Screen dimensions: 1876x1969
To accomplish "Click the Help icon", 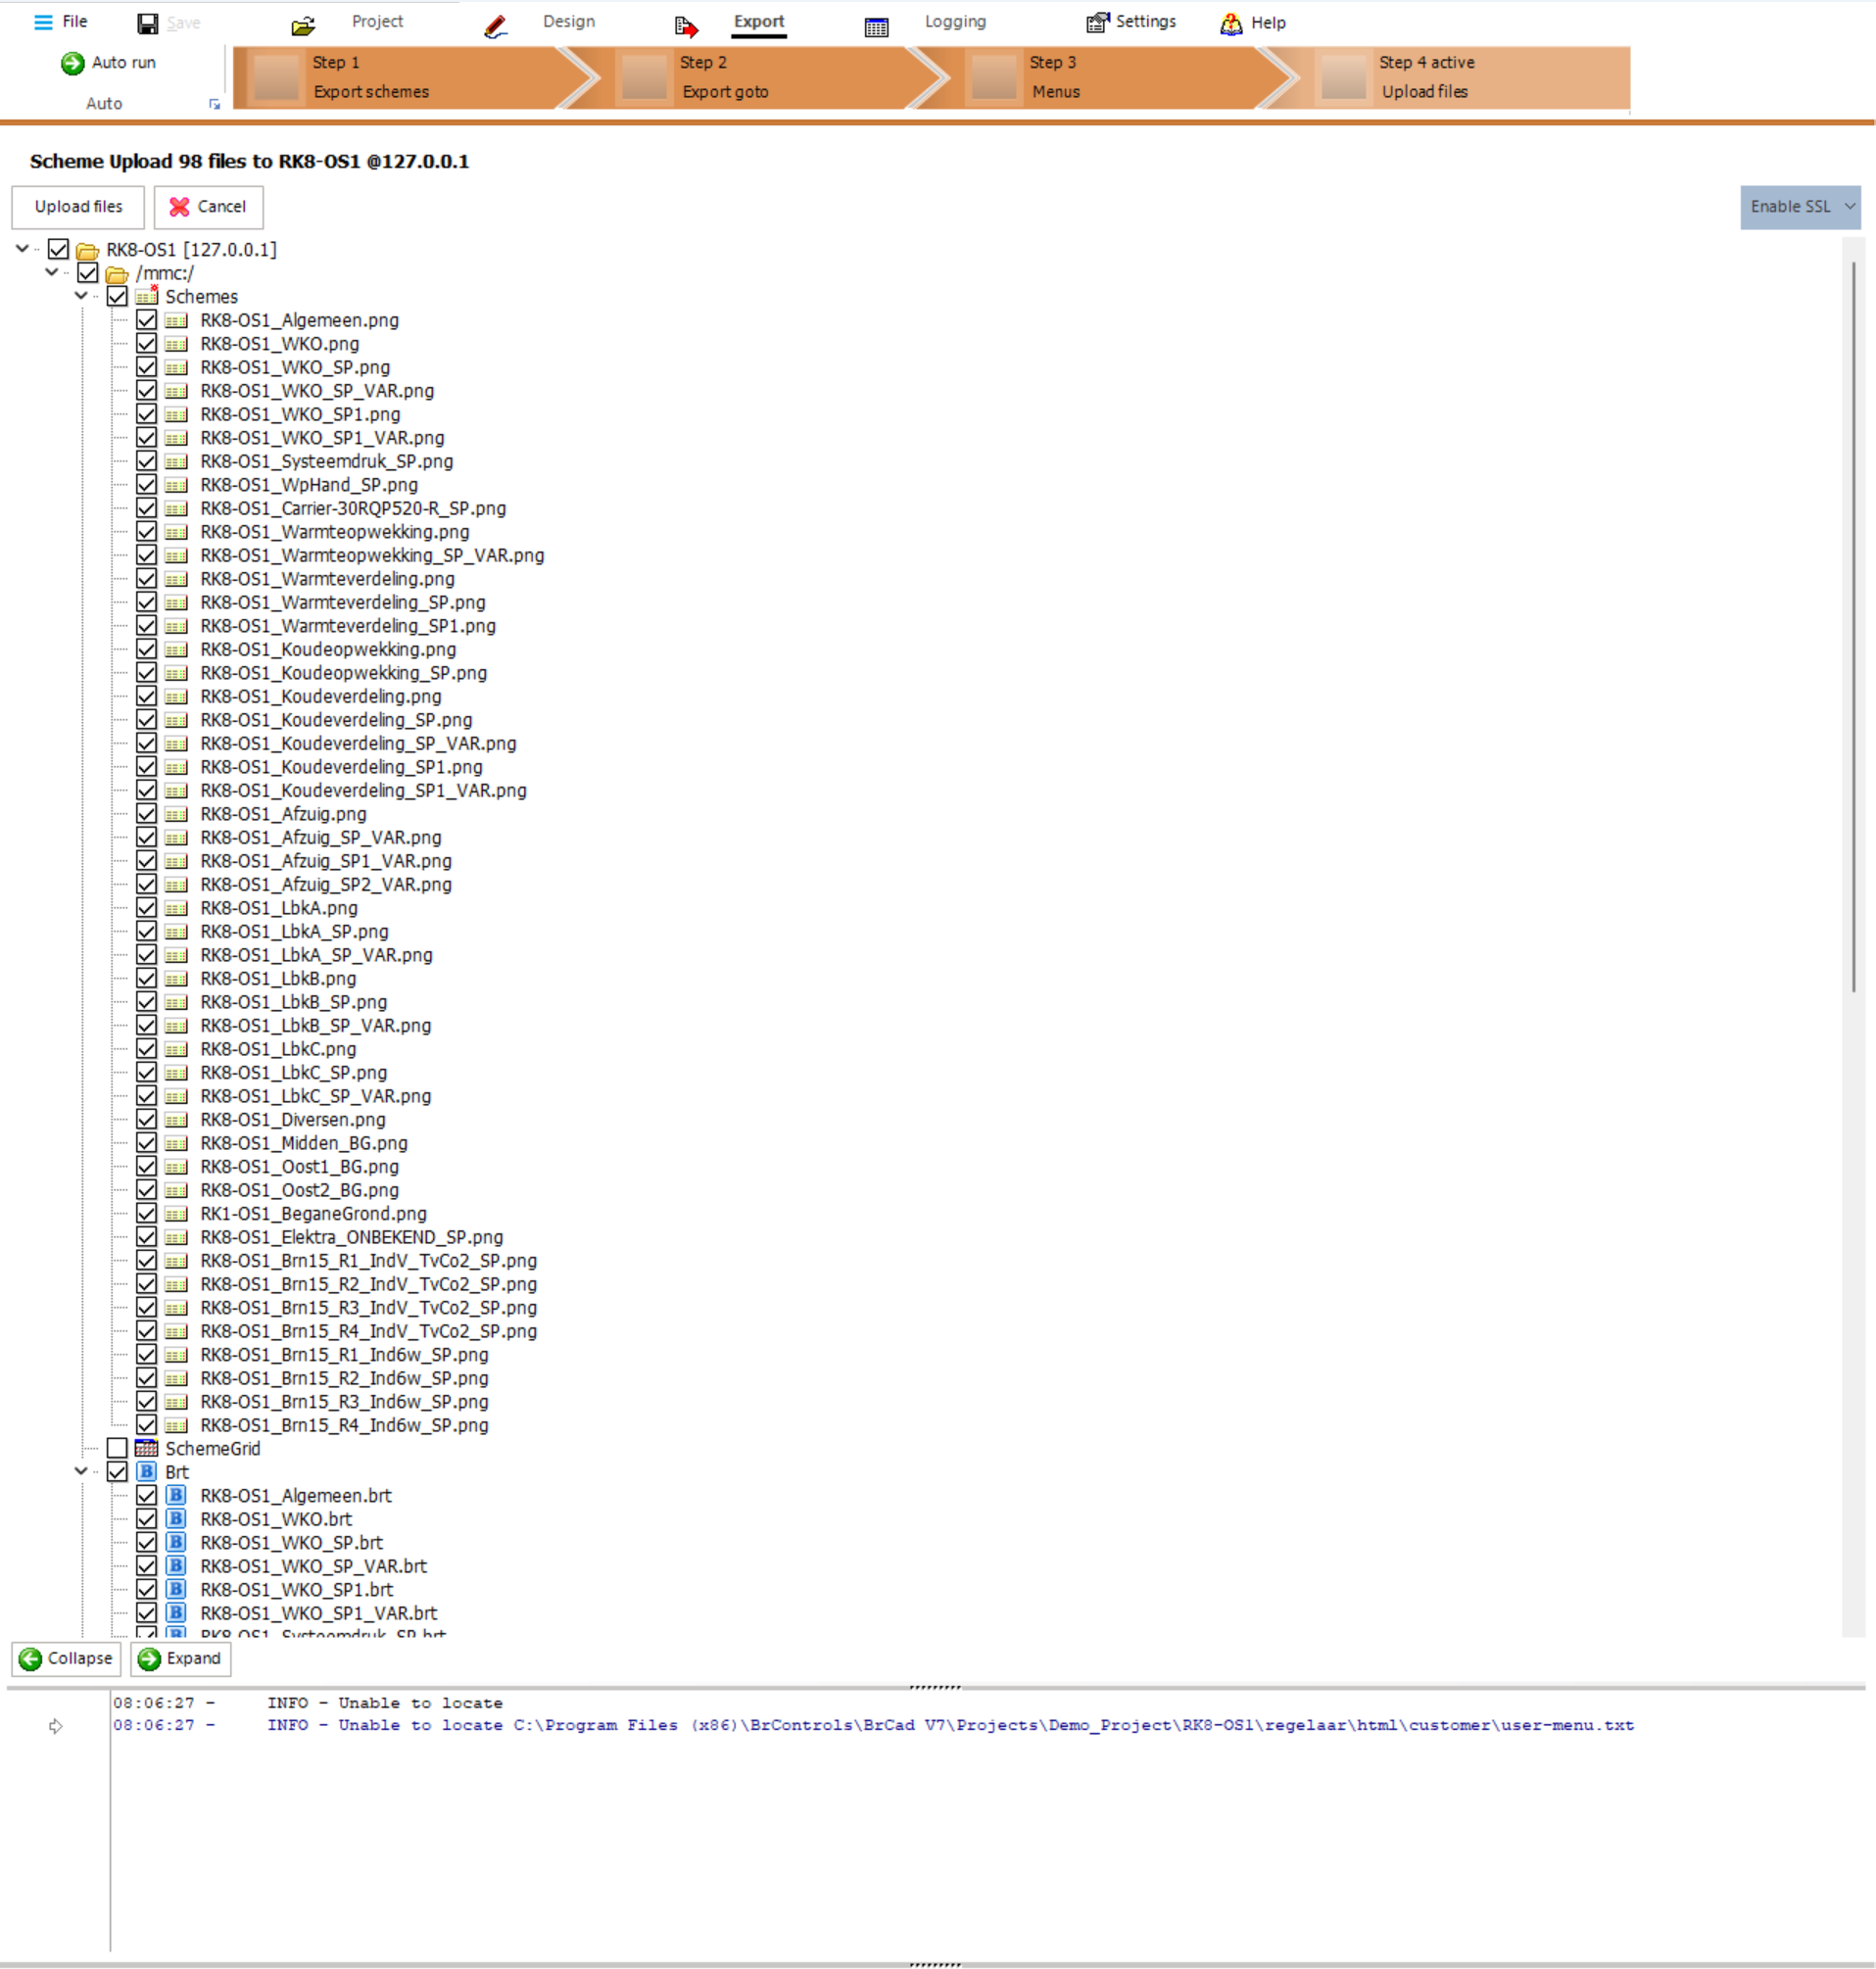I will (1231, 23).
